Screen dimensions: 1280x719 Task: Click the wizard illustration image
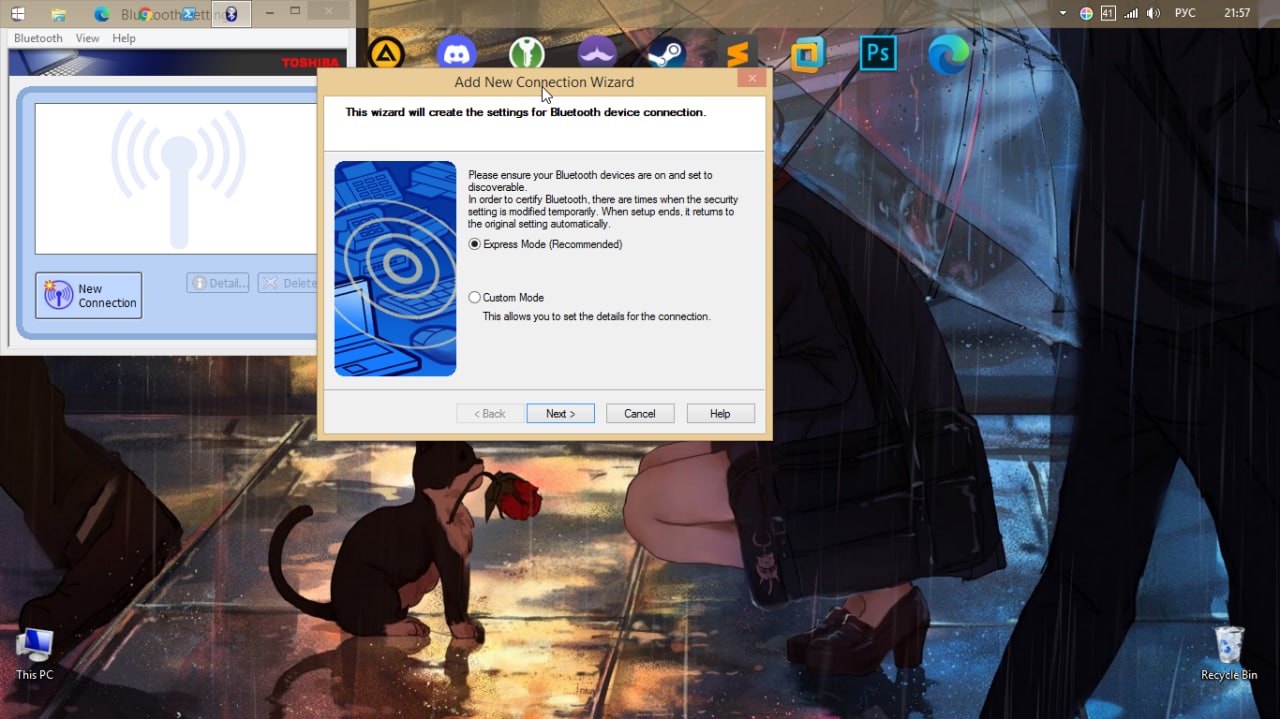click(395, 268)
